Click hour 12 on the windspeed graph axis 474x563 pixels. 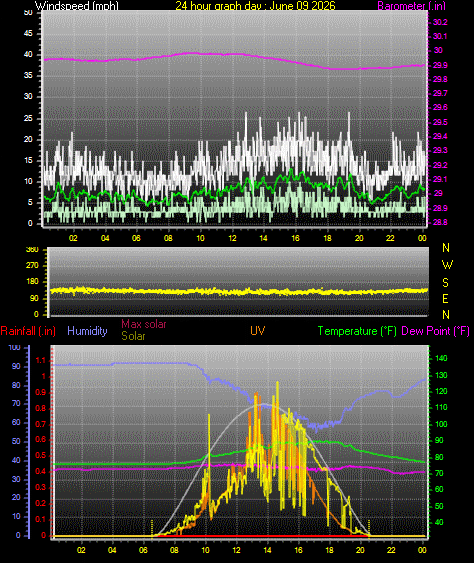click(232, 238)
